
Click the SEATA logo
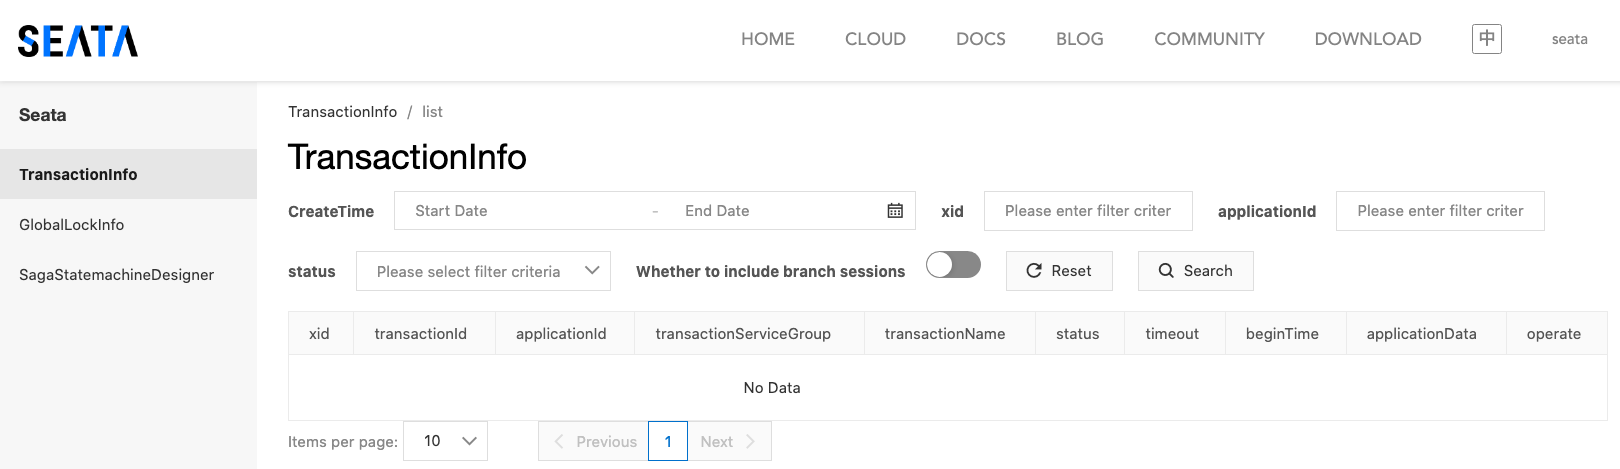click(78, 41)
